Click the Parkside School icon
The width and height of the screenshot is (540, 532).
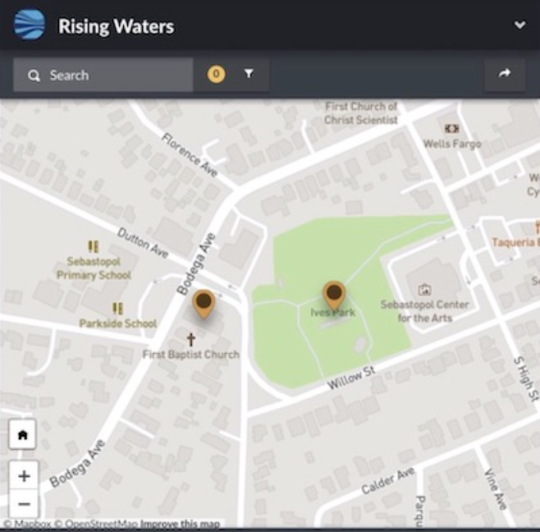pyautogui.click(x=117, y=309)
